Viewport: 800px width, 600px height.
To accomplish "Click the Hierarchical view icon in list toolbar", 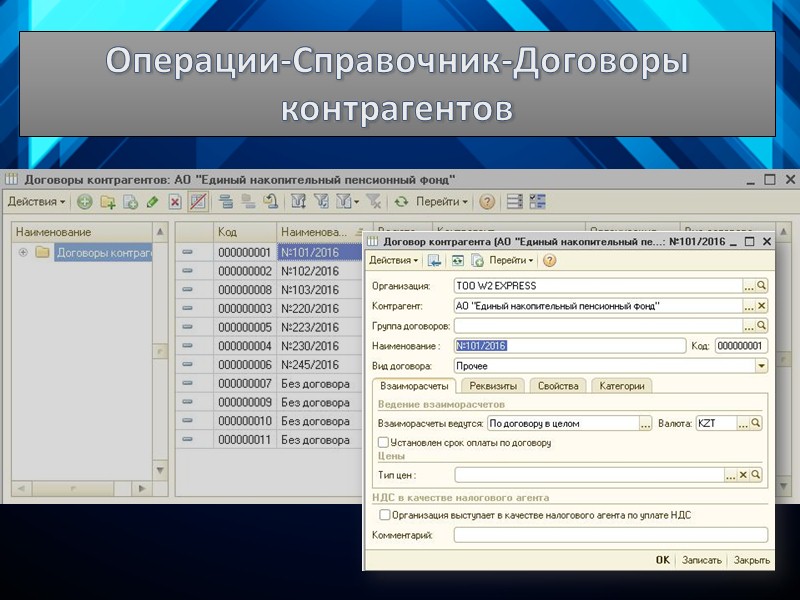I will (226, 202).
